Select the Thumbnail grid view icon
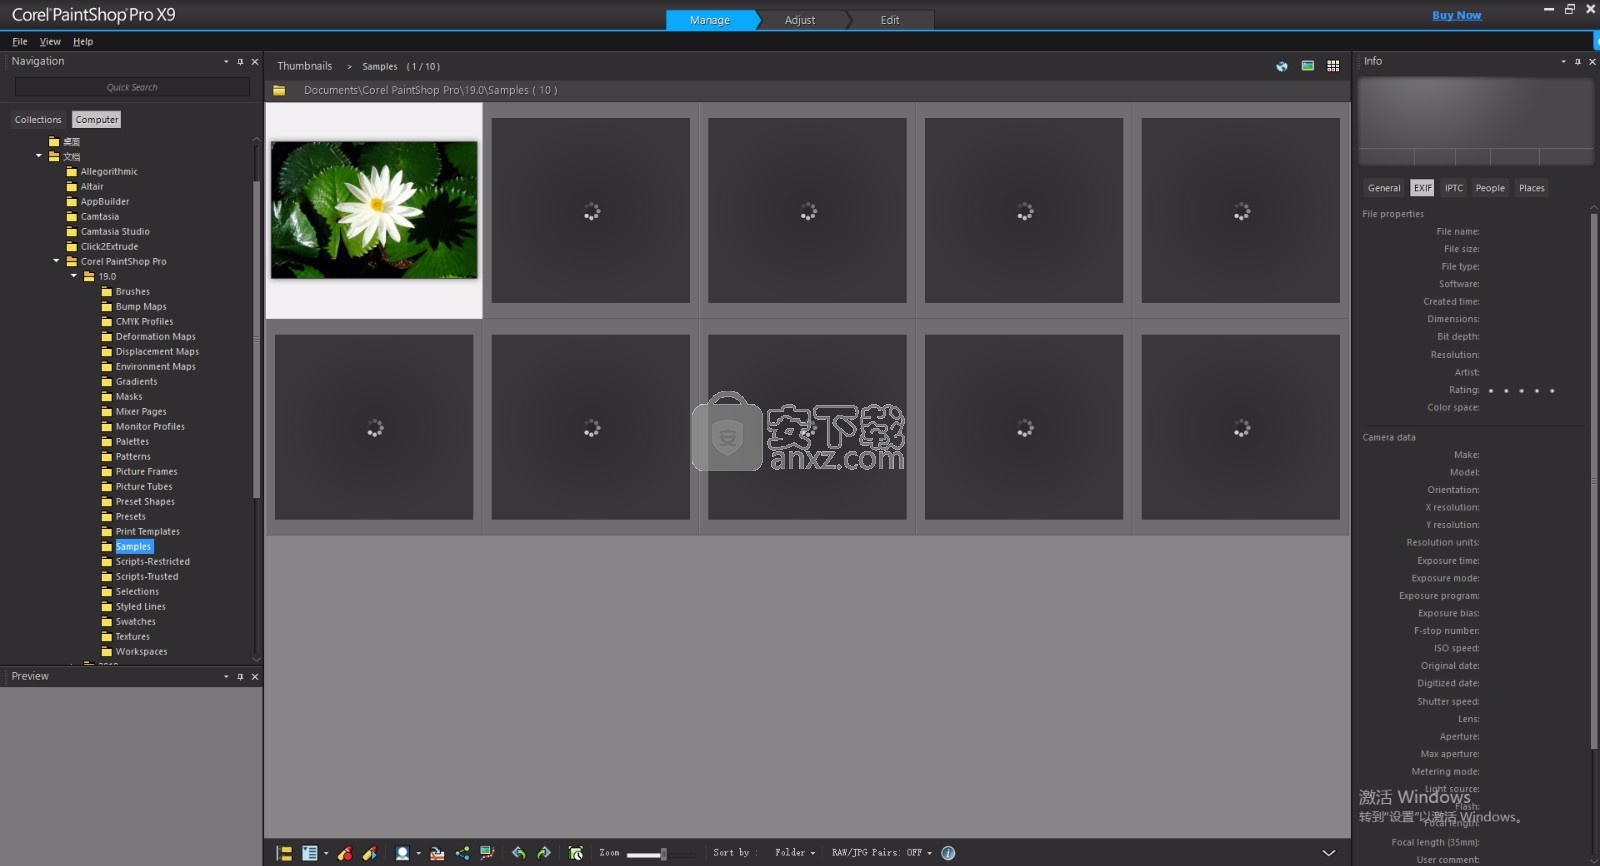 click(x=1333, y=66)
